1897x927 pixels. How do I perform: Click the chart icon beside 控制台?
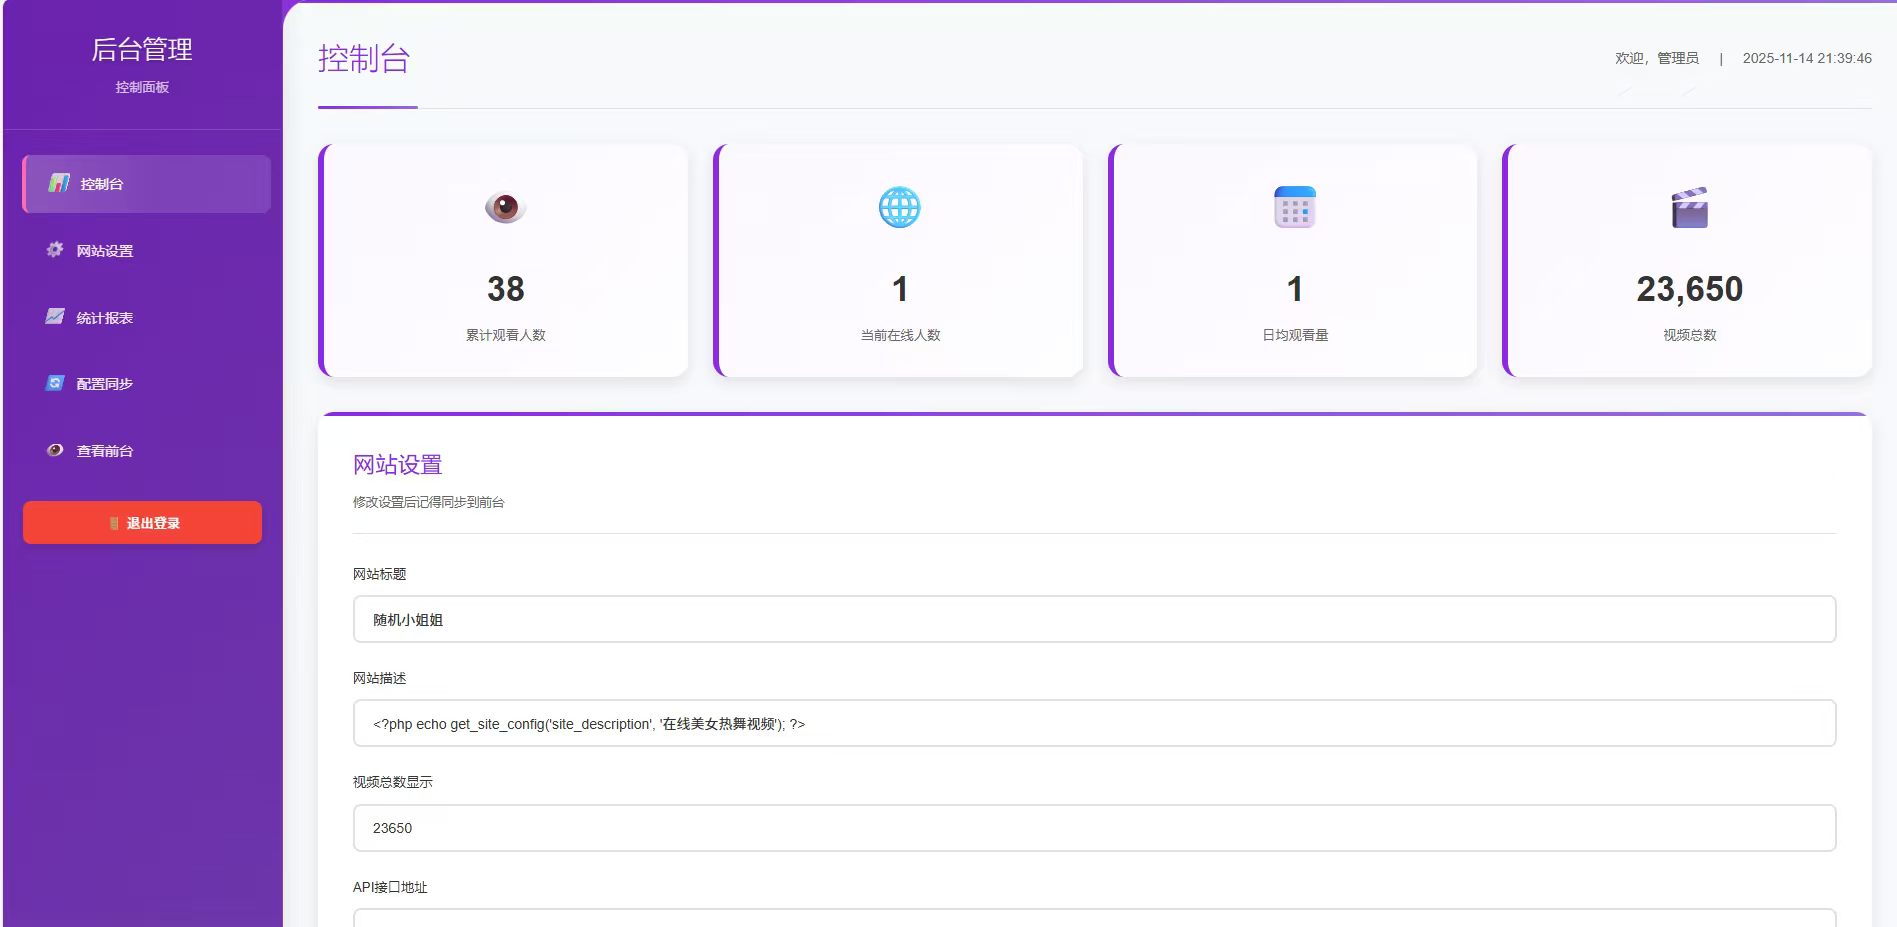click(59, 183)
